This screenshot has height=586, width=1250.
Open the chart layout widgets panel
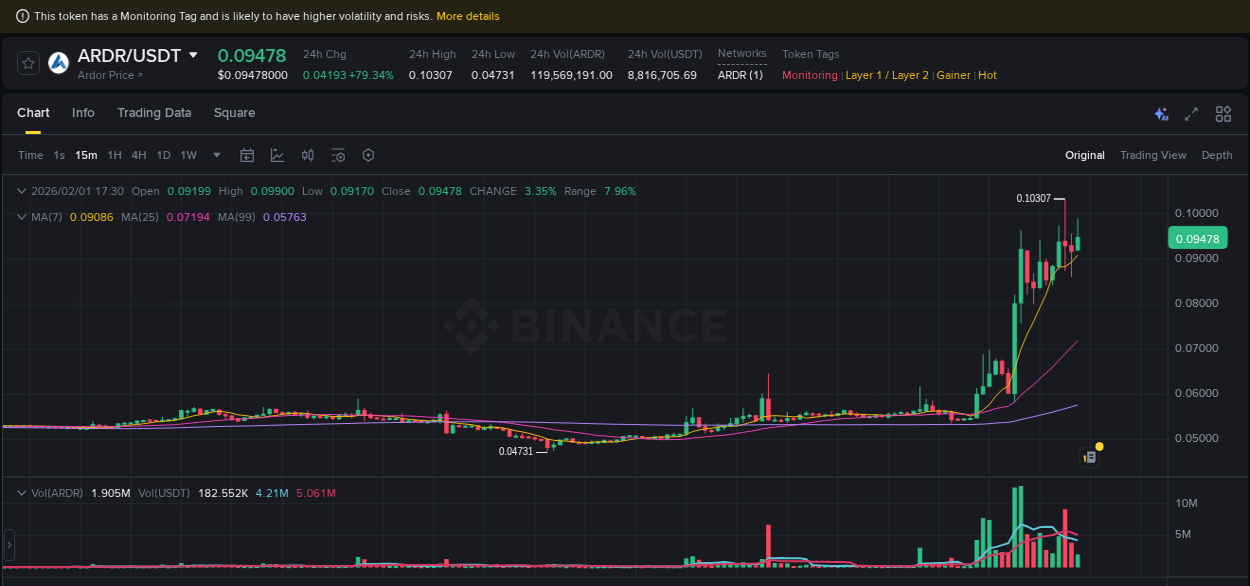click(x=1223, y=114)
